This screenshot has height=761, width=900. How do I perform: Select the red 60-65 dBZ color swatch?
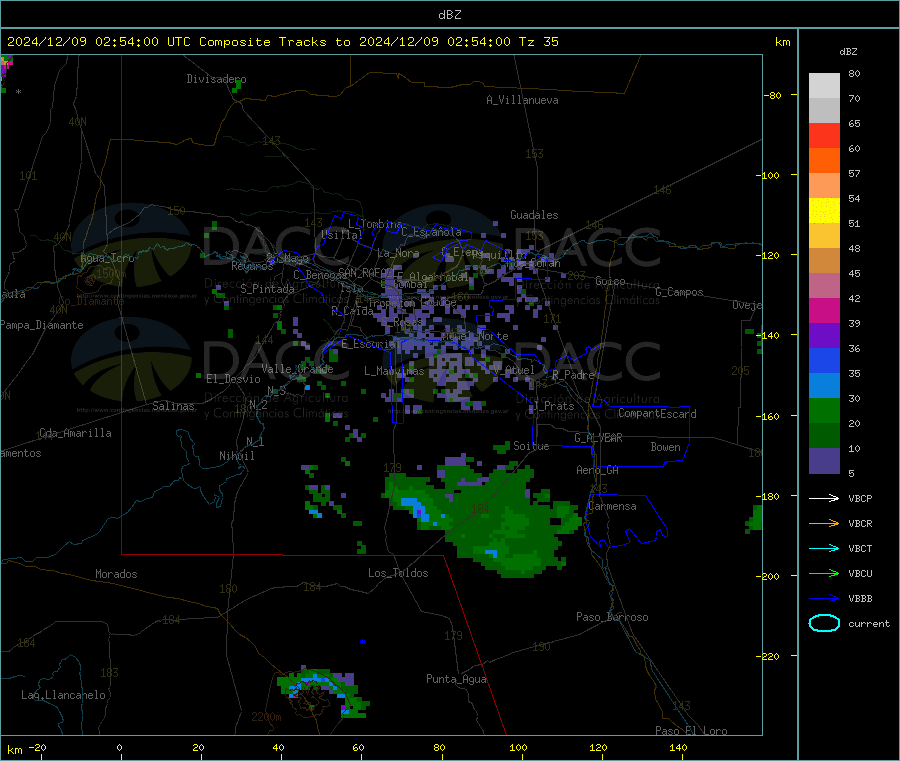coord(824,135)
